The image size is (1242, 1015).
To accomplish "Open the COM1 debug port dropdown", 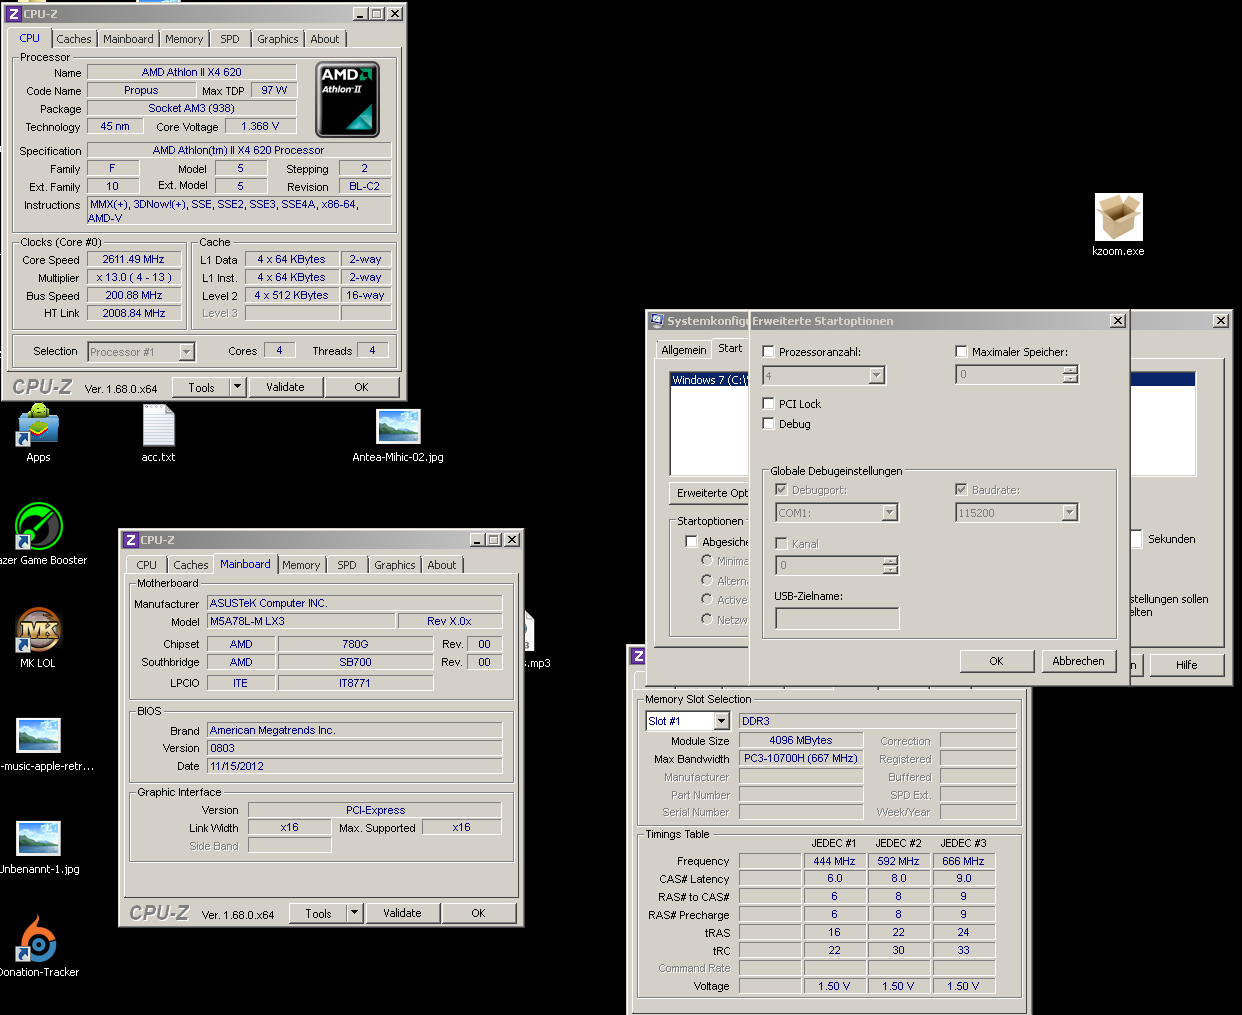I will tap(890, 512).
